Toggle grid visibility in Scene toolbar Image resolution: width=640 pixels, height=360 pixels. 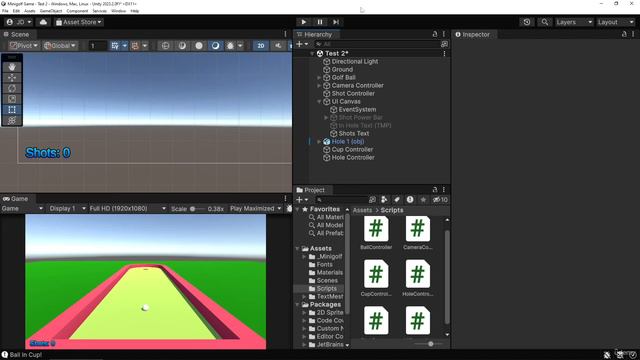point(115,46)
